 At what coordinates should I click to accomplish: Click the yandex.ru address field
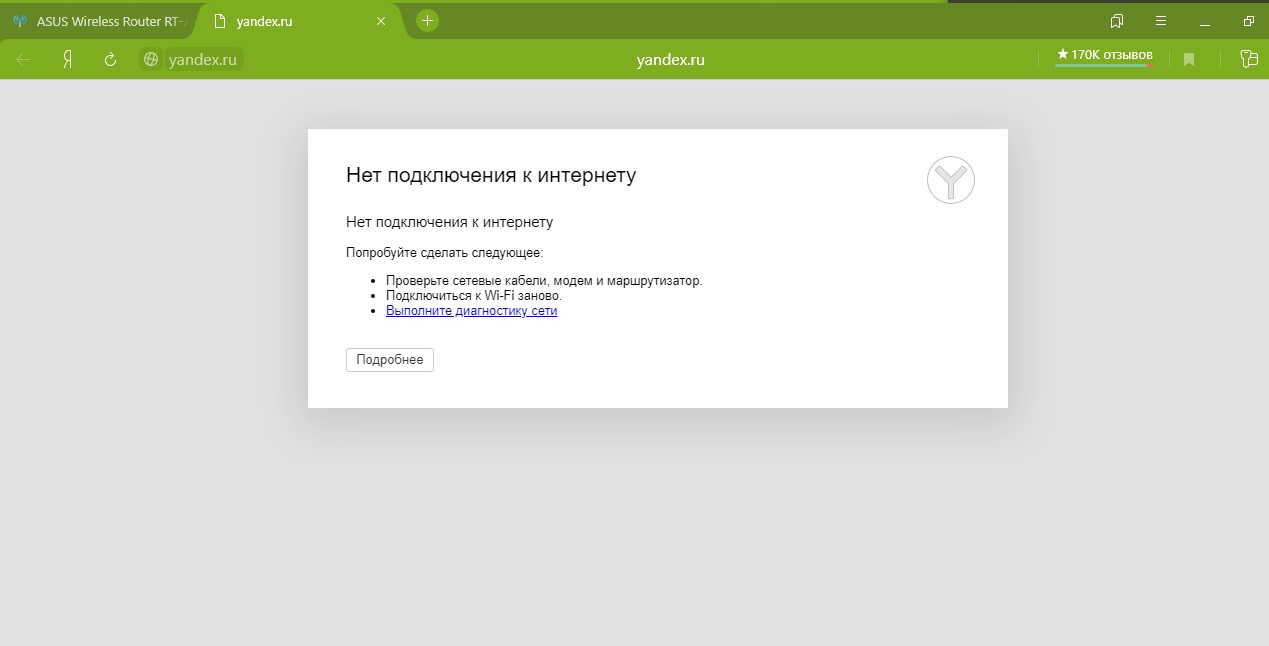click(203, 60)
